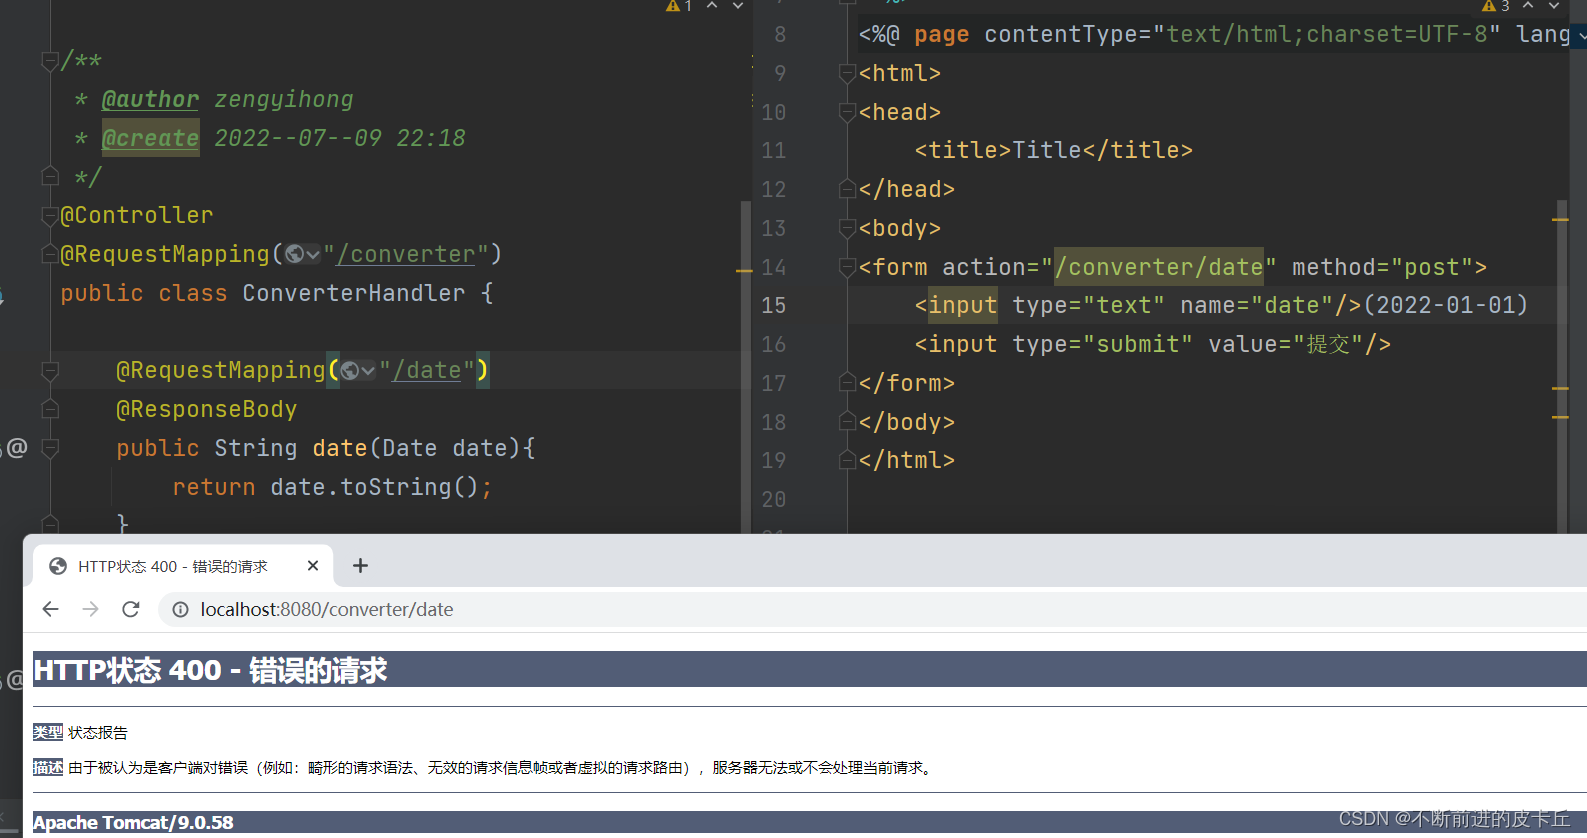This screenshot has width=1587, height=838.
Task: Click the <title>Title</title> line
Action: [1054, 150]
